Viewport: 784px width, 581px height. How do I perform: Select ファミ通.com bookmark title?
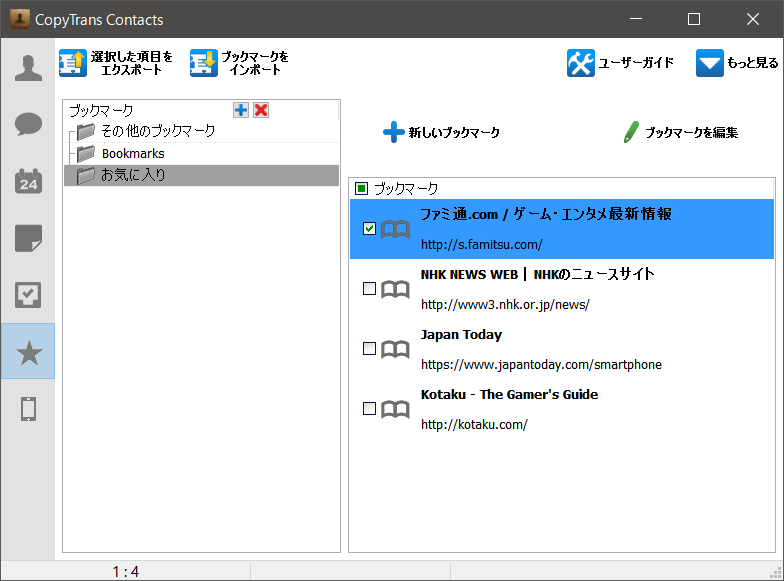[546, 214]
